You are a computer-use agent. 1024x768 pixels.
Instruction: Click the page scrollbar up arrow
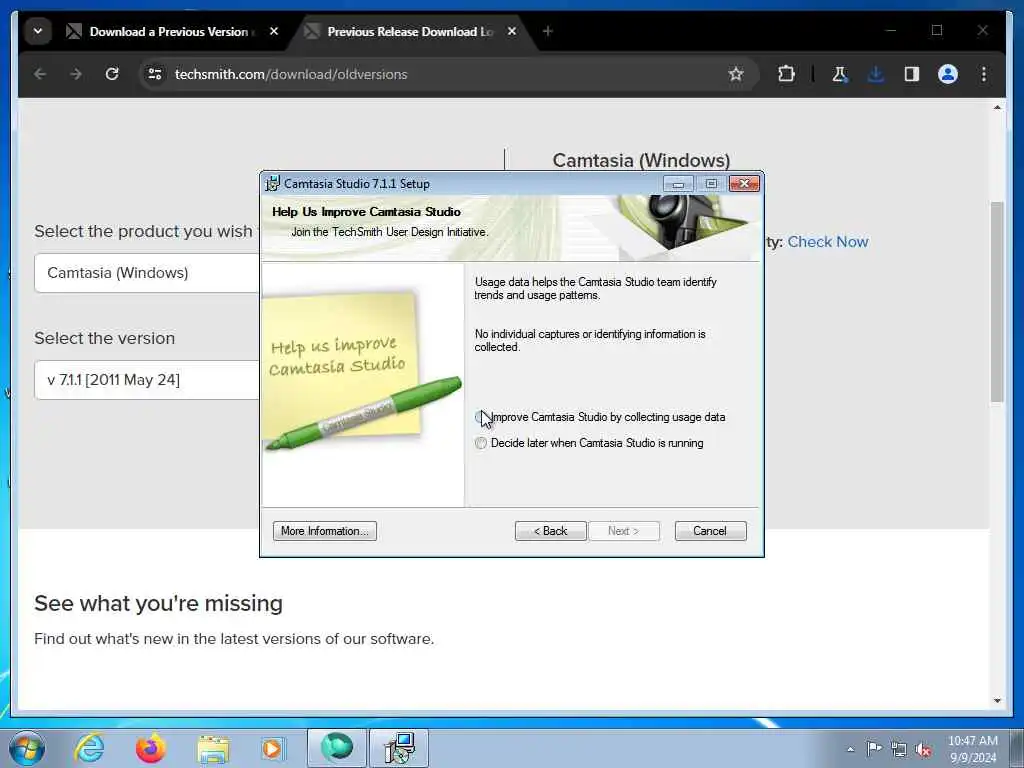(x=997, y=107)
